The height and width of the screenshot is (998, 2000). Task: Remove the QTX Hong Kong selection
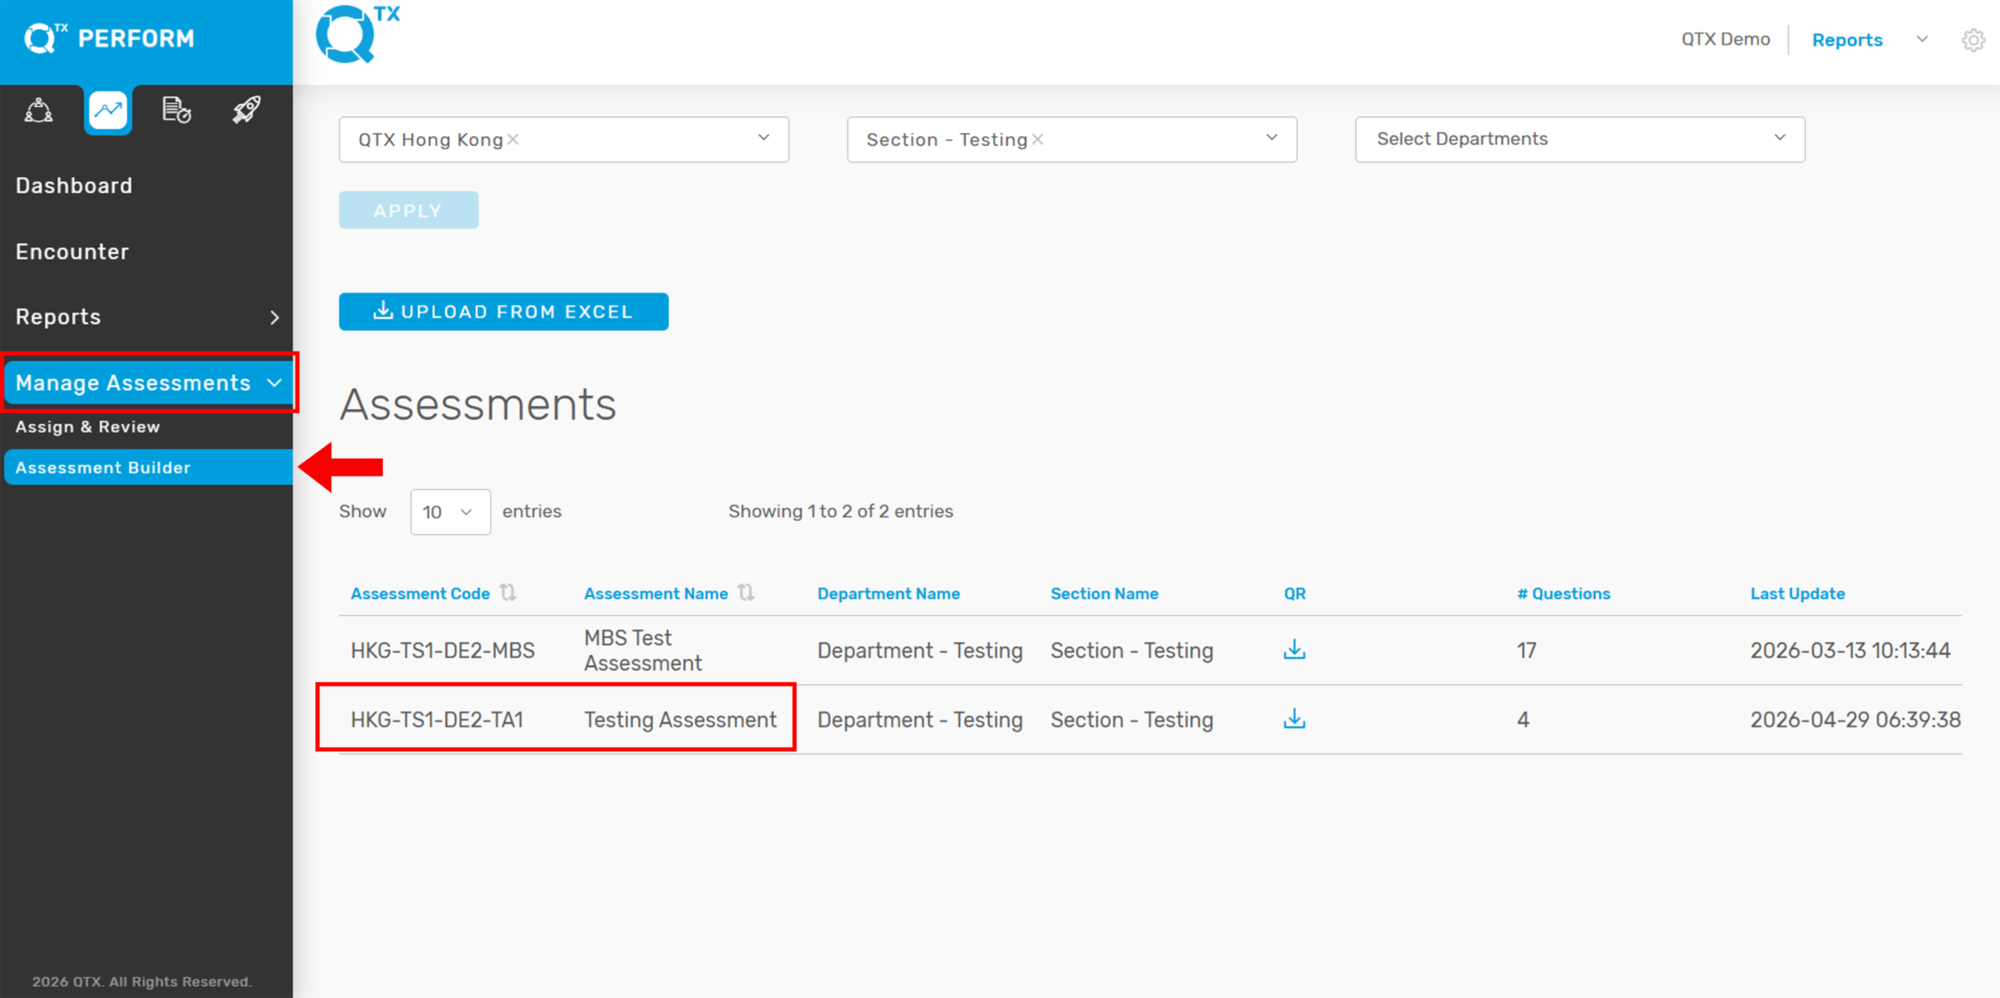(x=513, y=140)
